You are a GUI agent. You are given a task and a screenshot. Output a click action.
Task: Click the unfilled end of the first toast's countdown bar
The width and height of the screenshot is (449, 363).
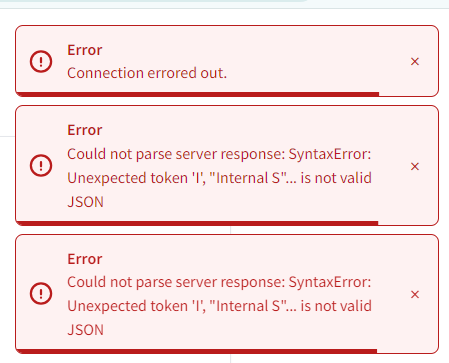pos(408,94)
